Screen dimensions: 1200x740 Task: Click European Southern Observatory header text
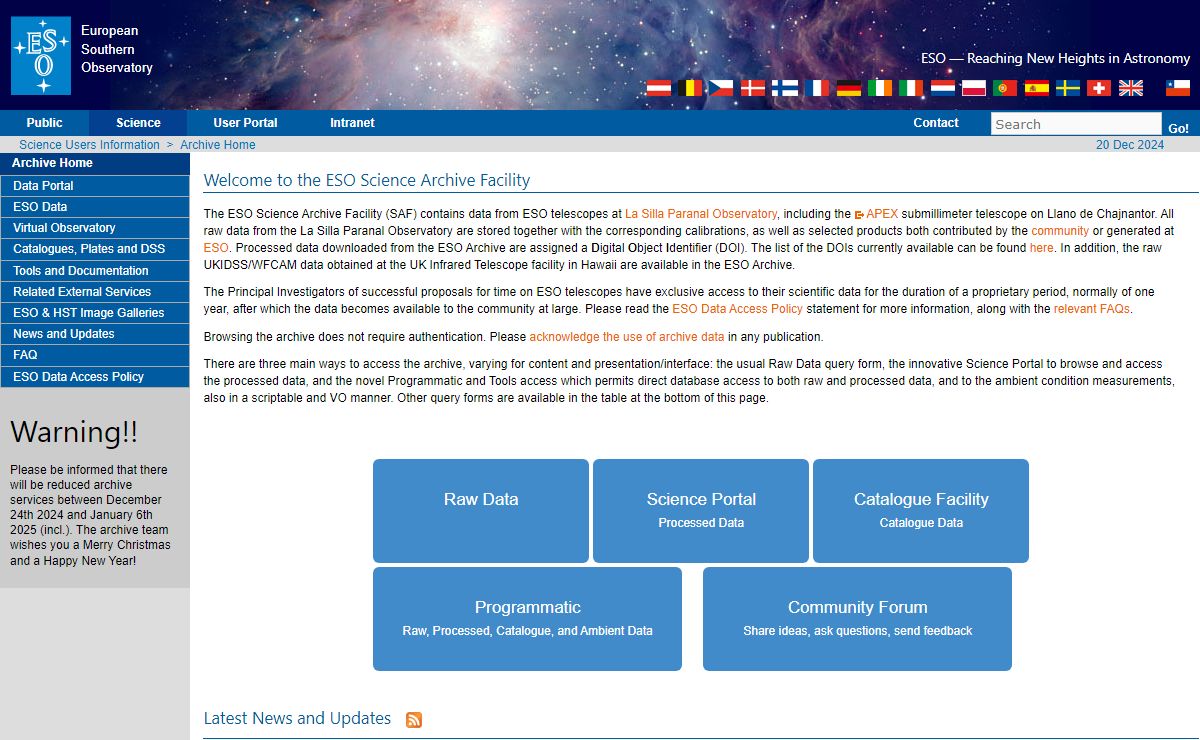pos(117,49)
